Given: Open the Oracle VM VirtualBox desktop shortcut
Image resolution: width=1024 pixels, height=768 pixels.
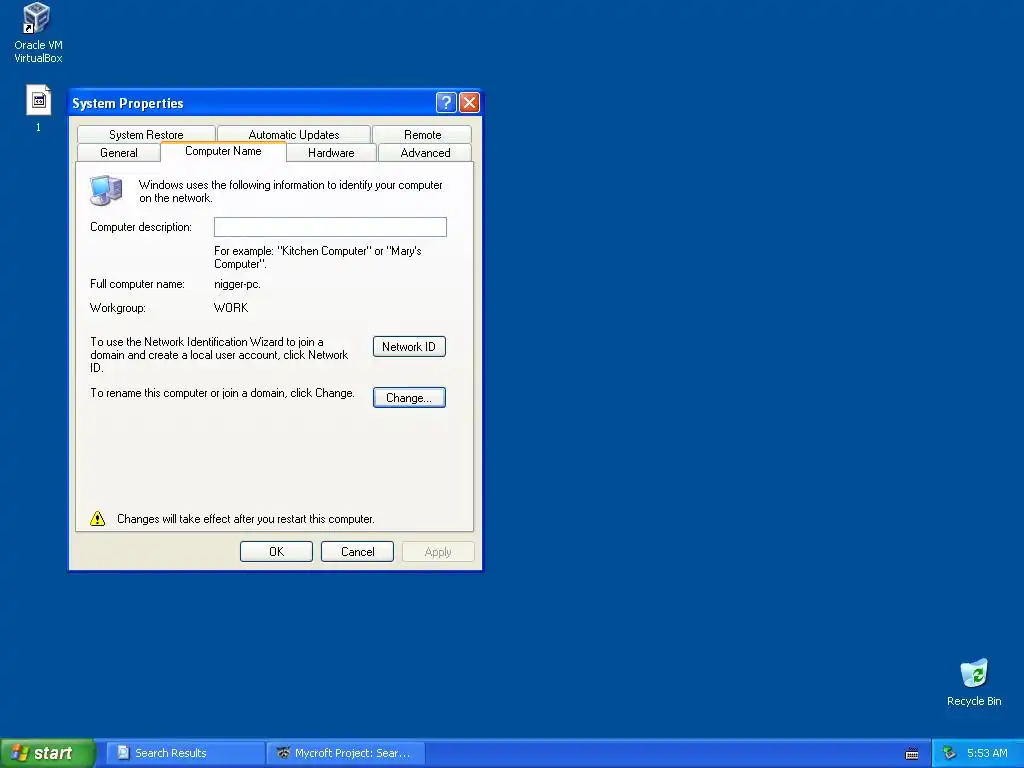Looking at the screenshot, I should coord(38,33).
